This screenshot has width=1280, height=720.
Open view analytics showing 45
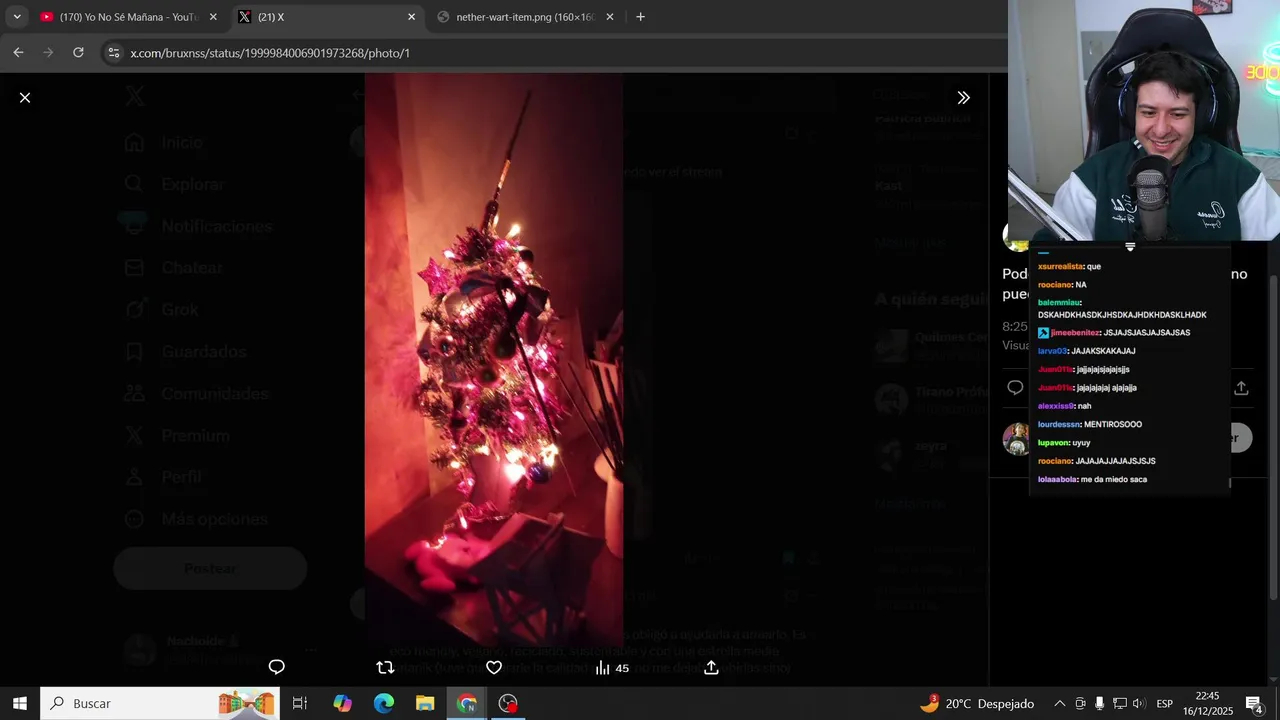coord(612,667)
